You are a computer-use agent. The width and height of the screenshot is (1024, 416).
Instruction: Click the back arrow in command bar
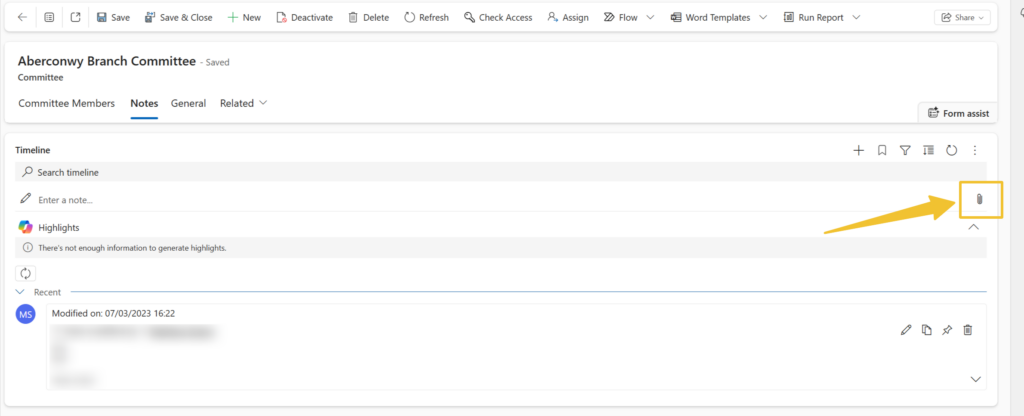22,17
